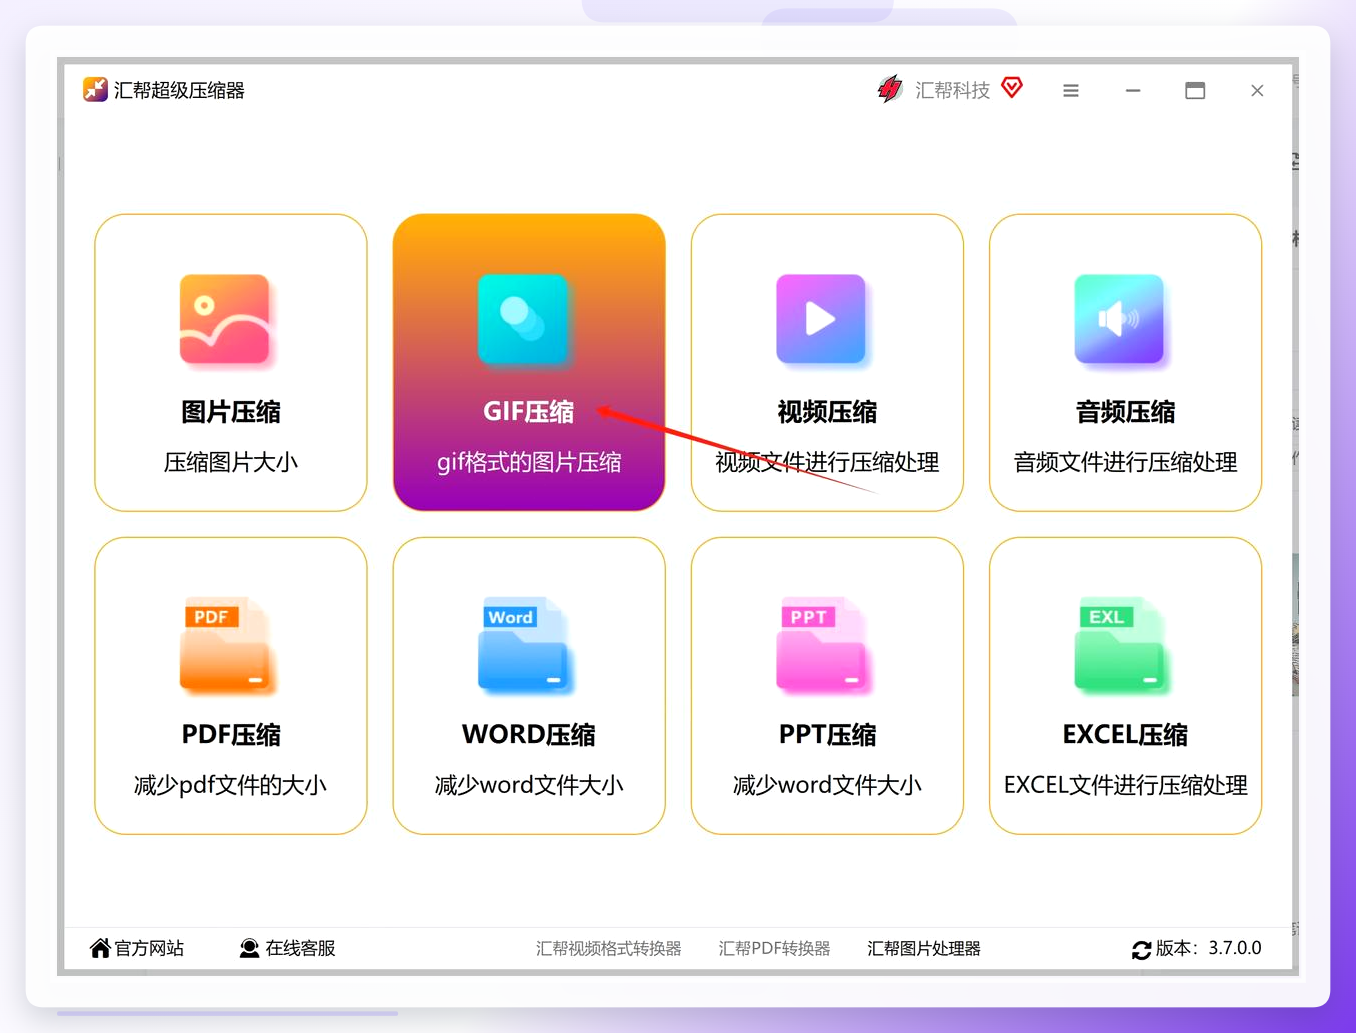1356x1033 pixels.
Task: Click the 汇帮超级压缩器 app logo icon
Action: [x=95, y=90]
